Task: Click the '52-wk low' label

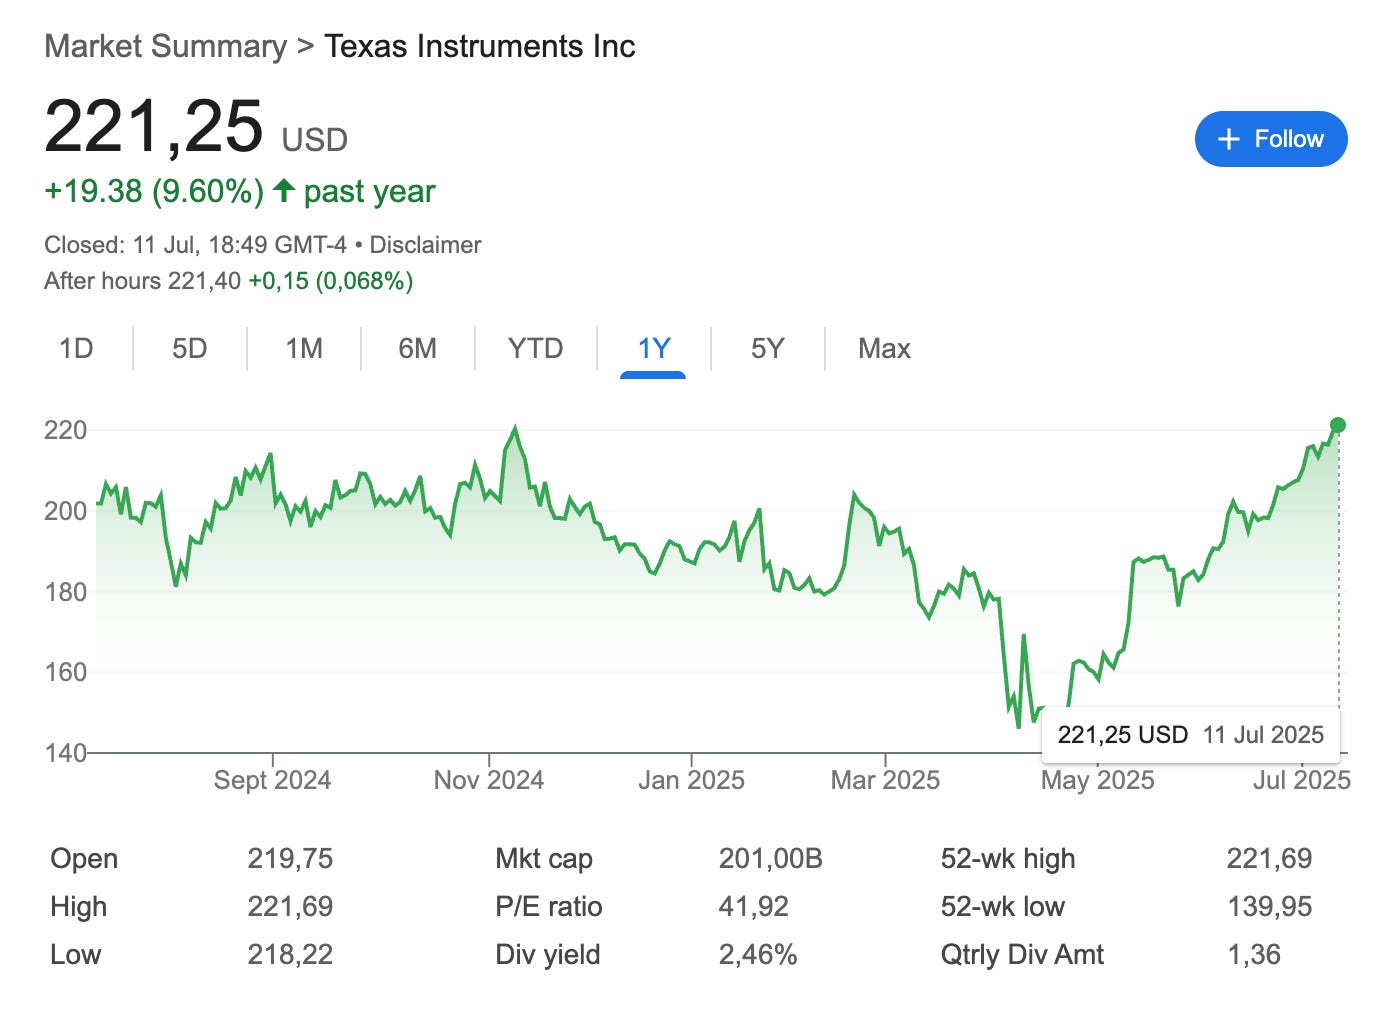Action: (1002, 907)
